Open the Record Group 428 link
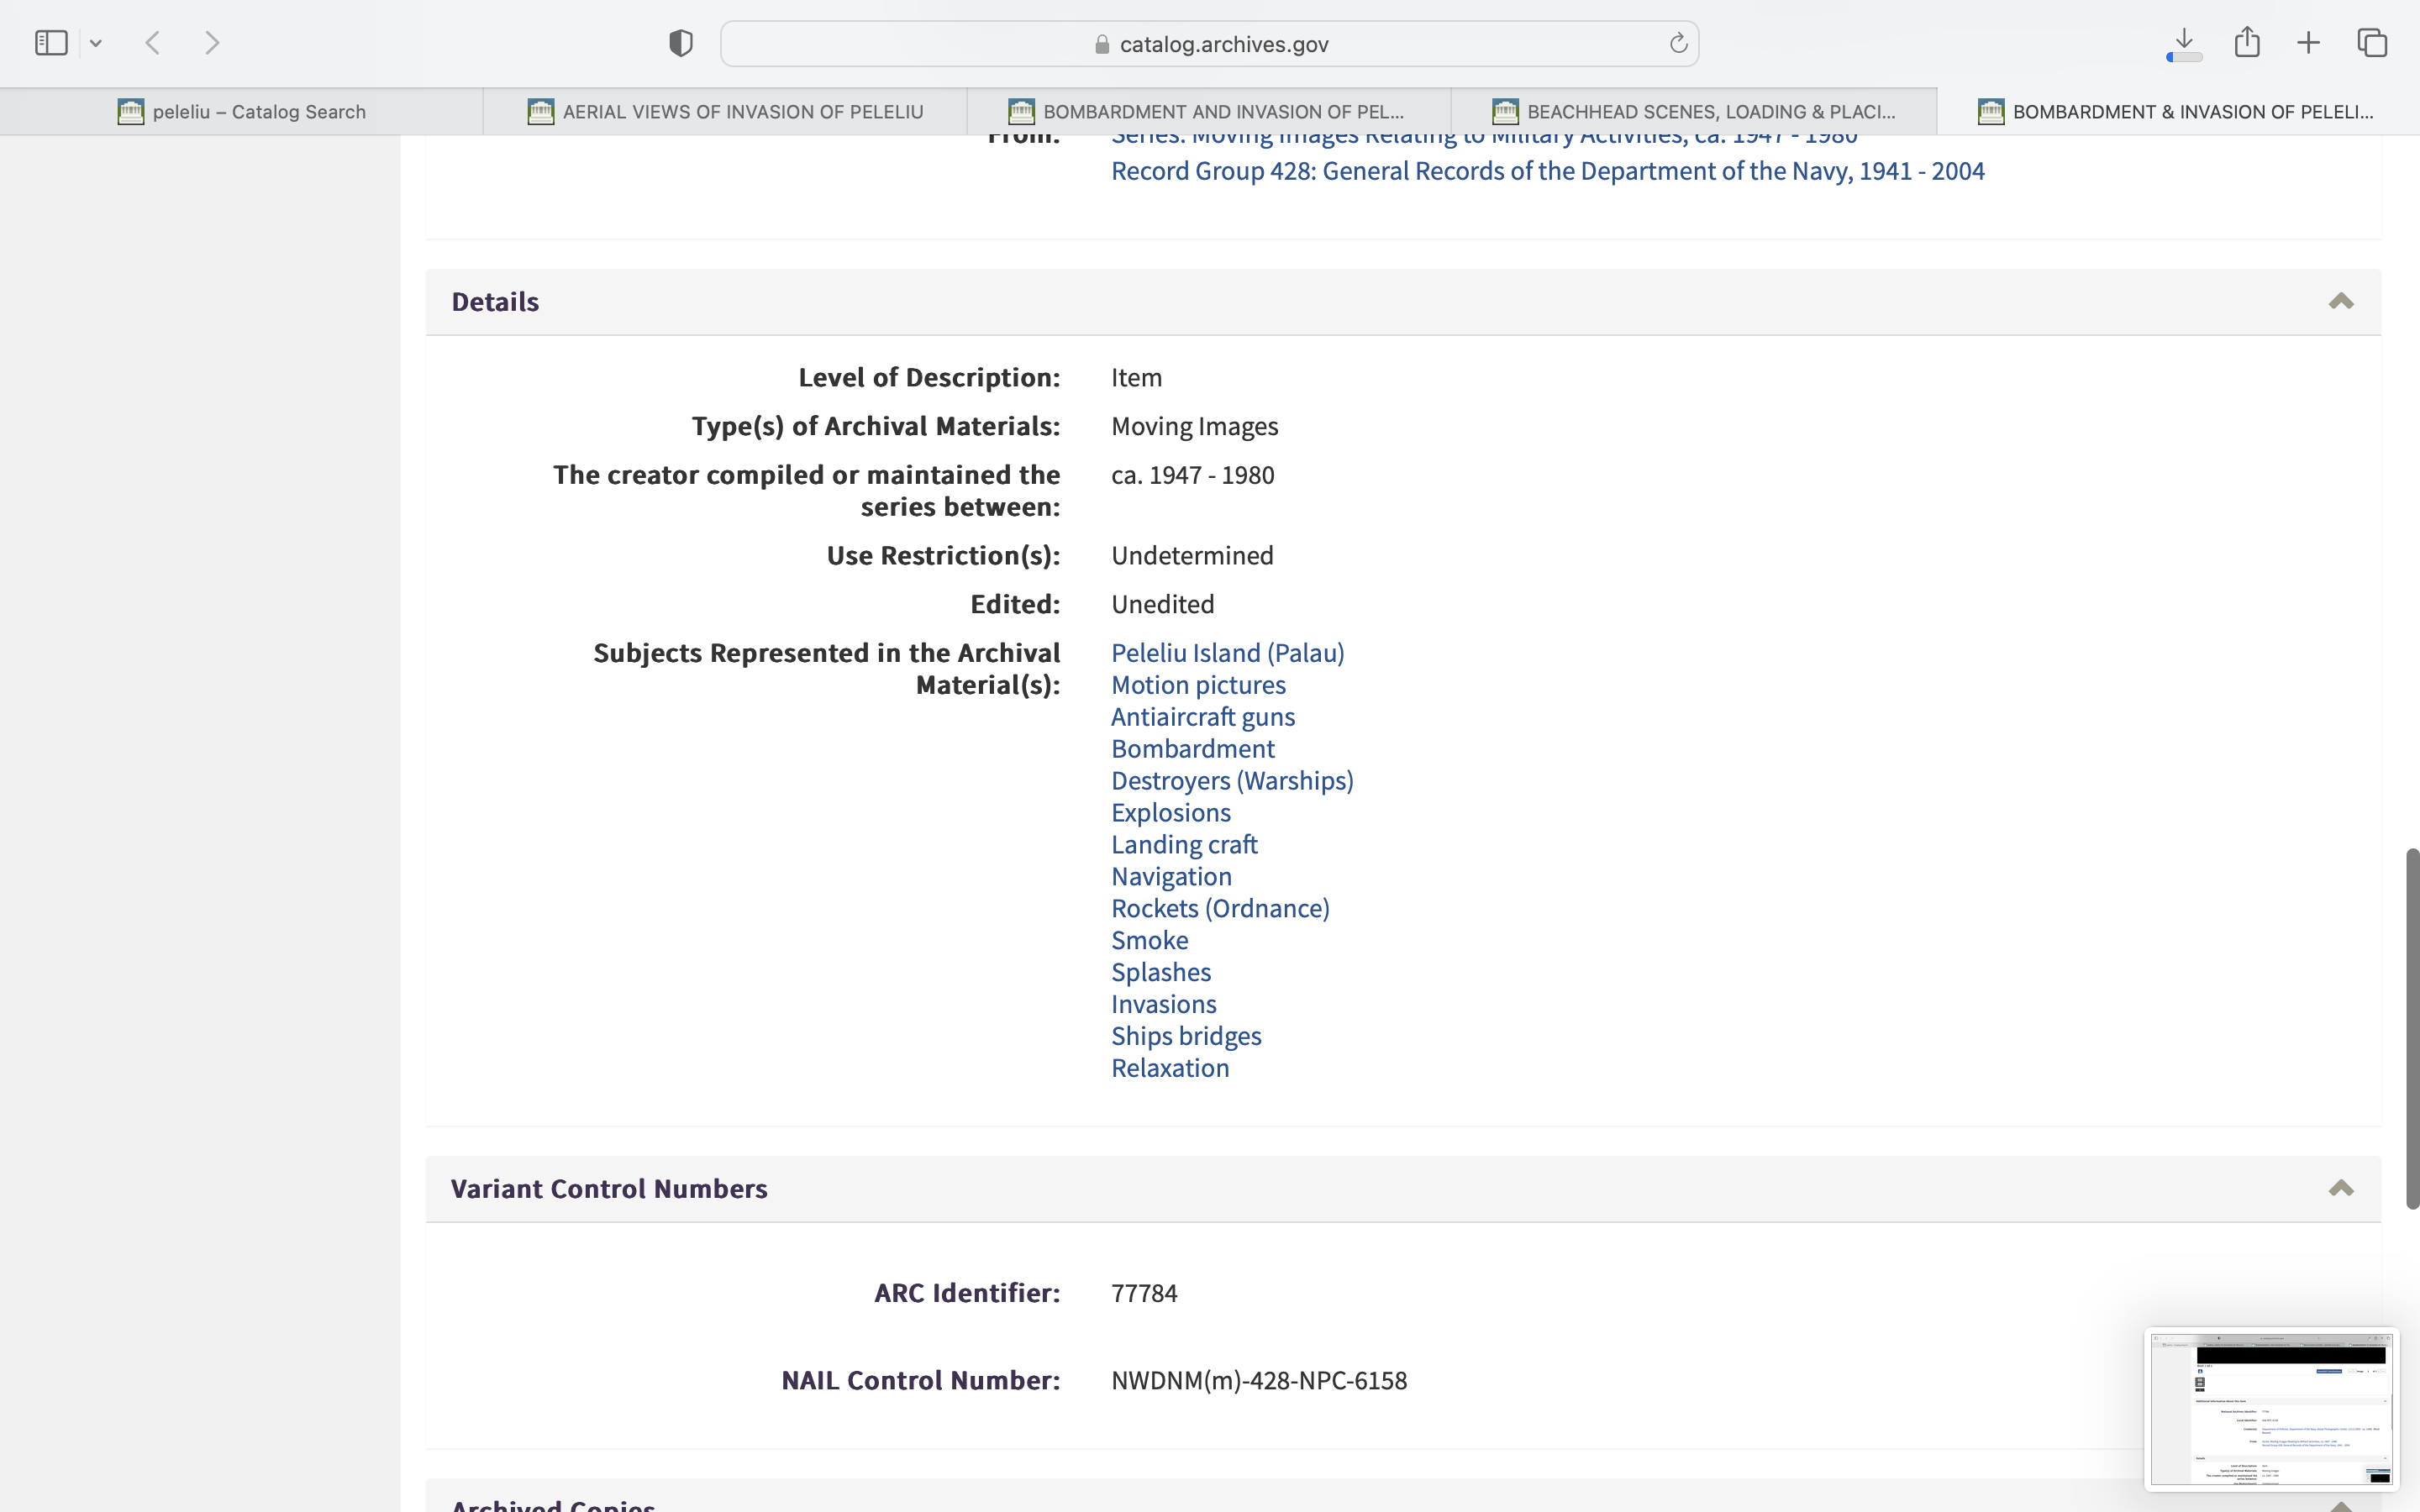 [x=1547, y=171]
